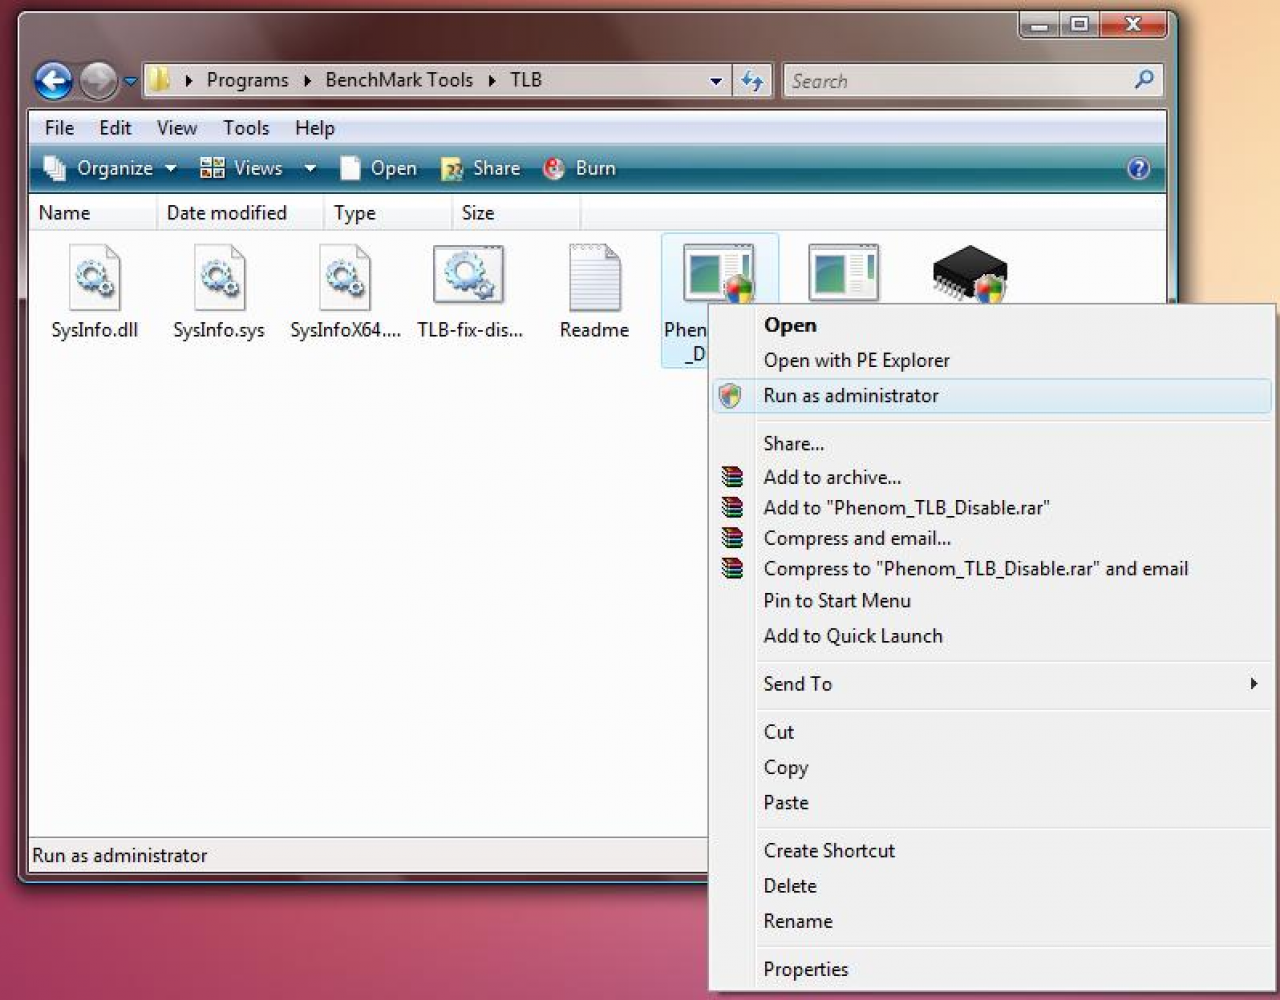Select the chip-shaped program icon

point(969,274)
